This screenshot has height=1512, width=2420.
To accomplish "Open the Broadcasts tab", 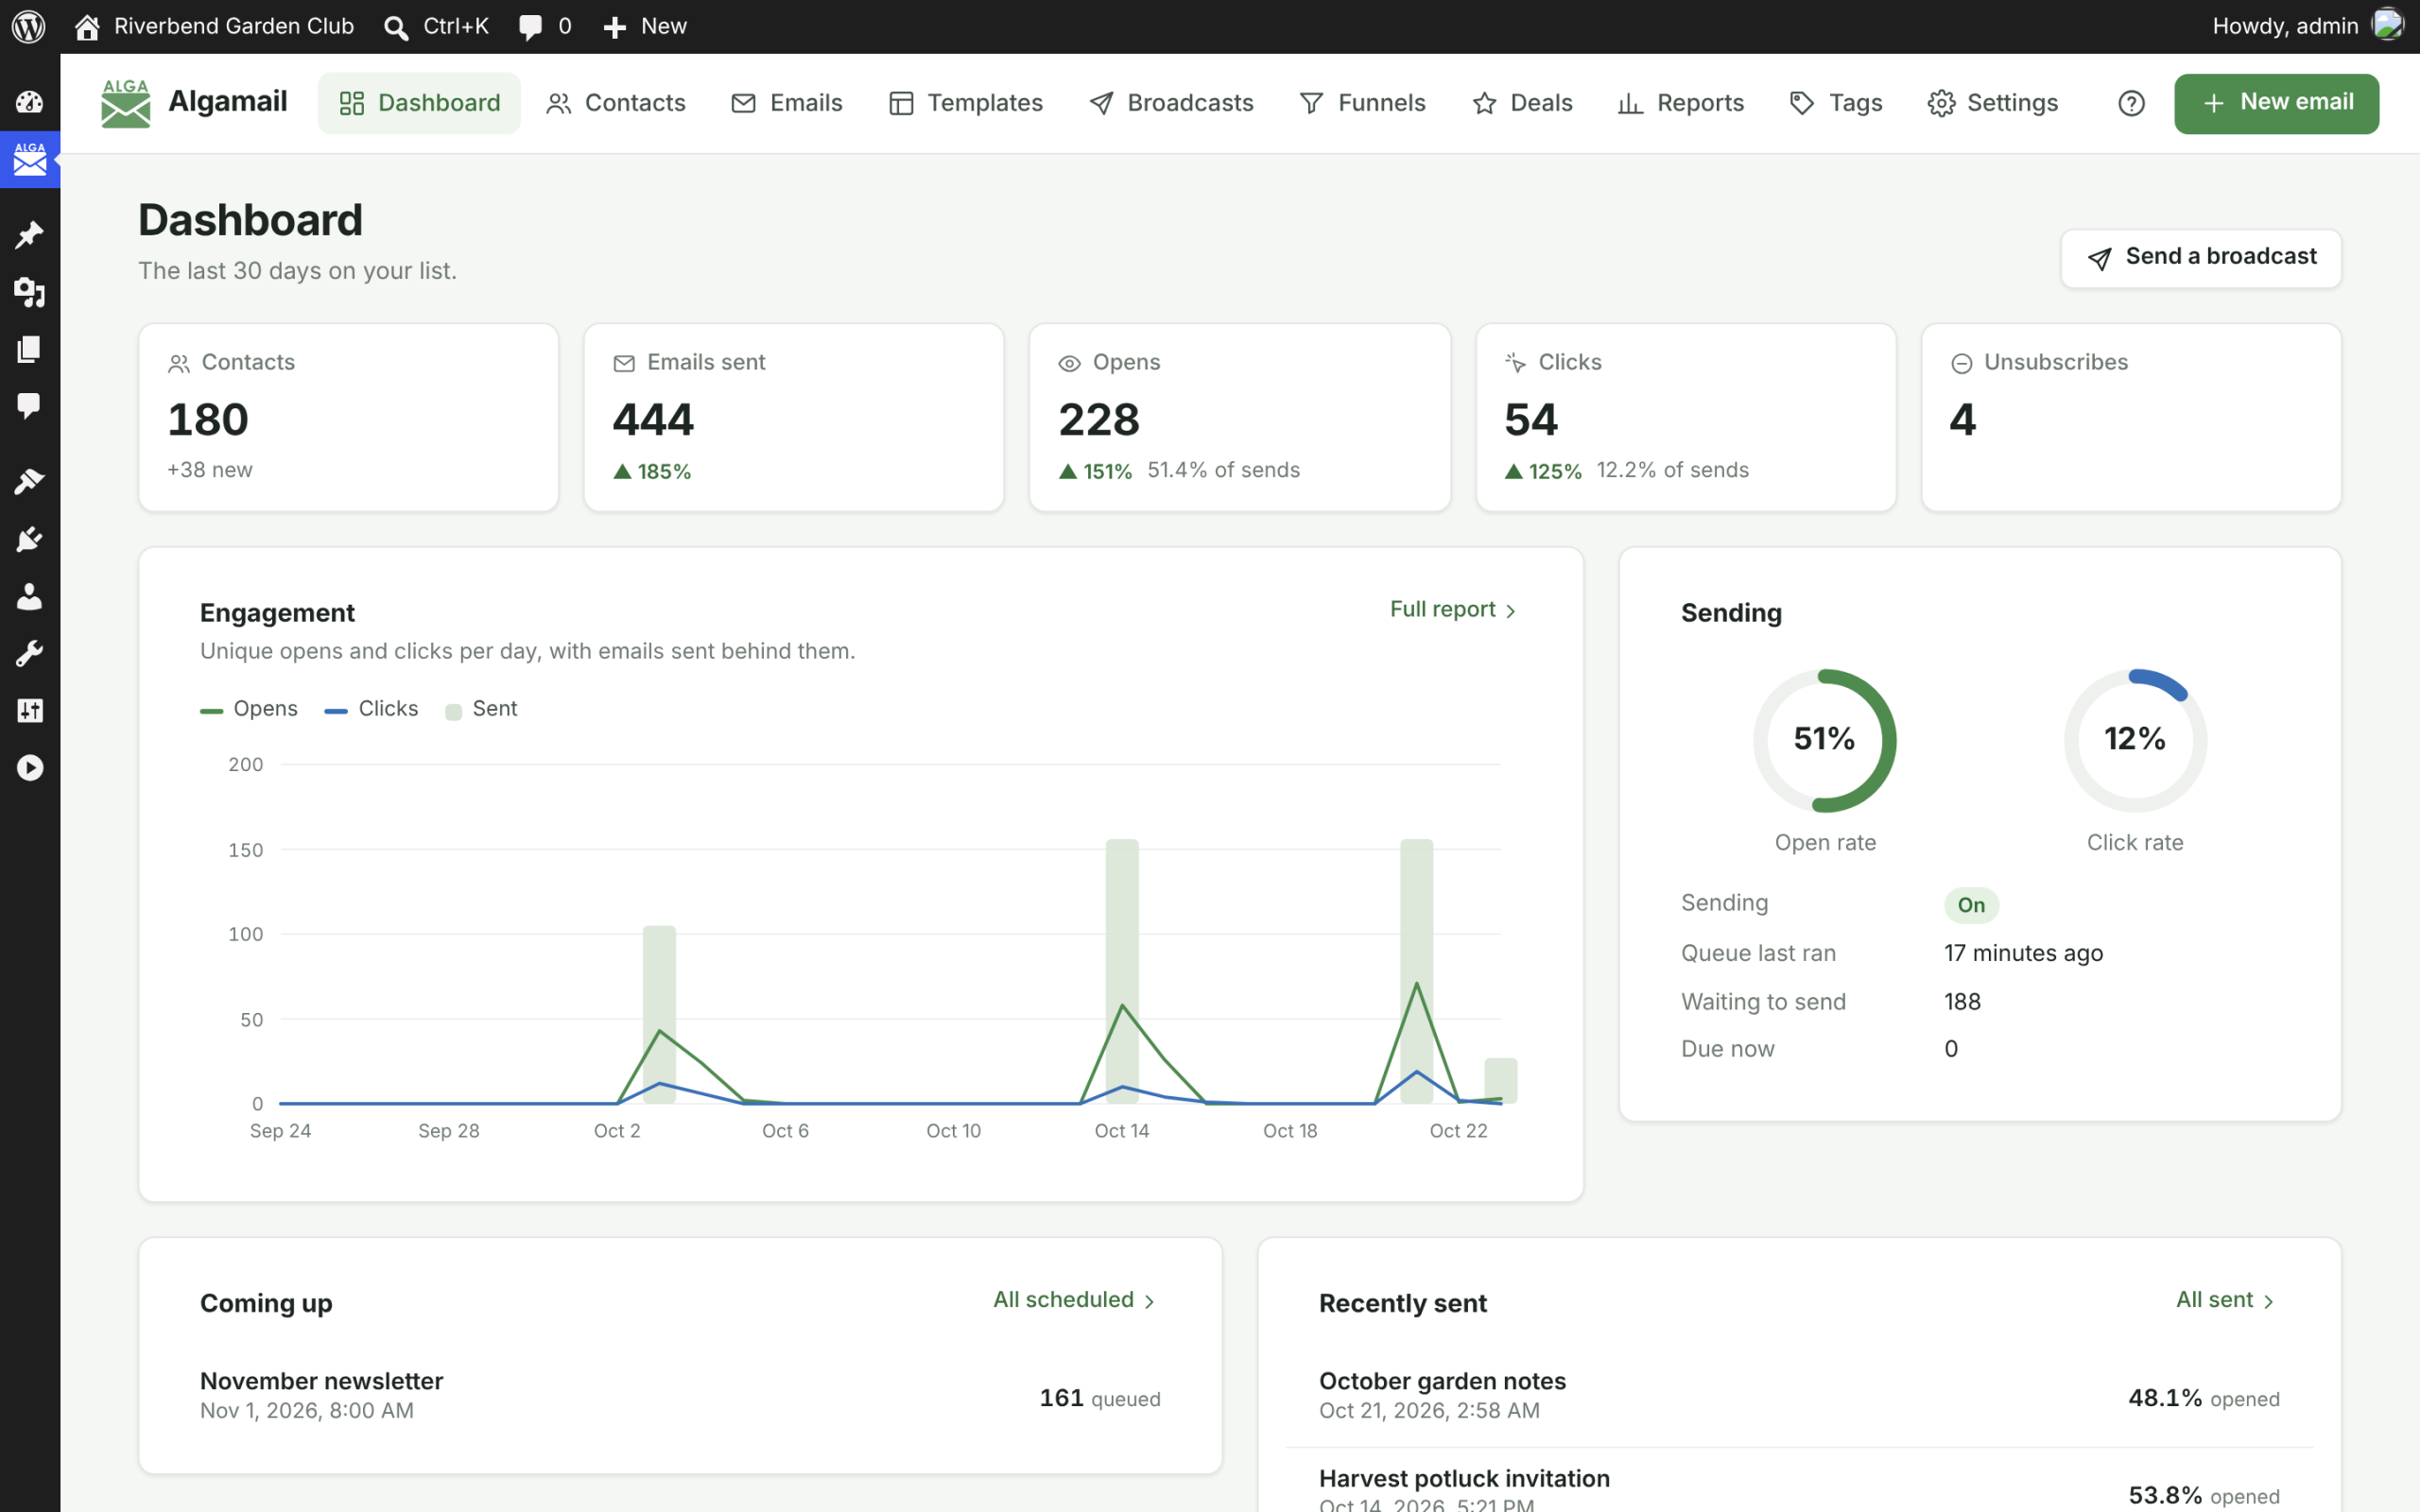I will [x=1171, y=103].
